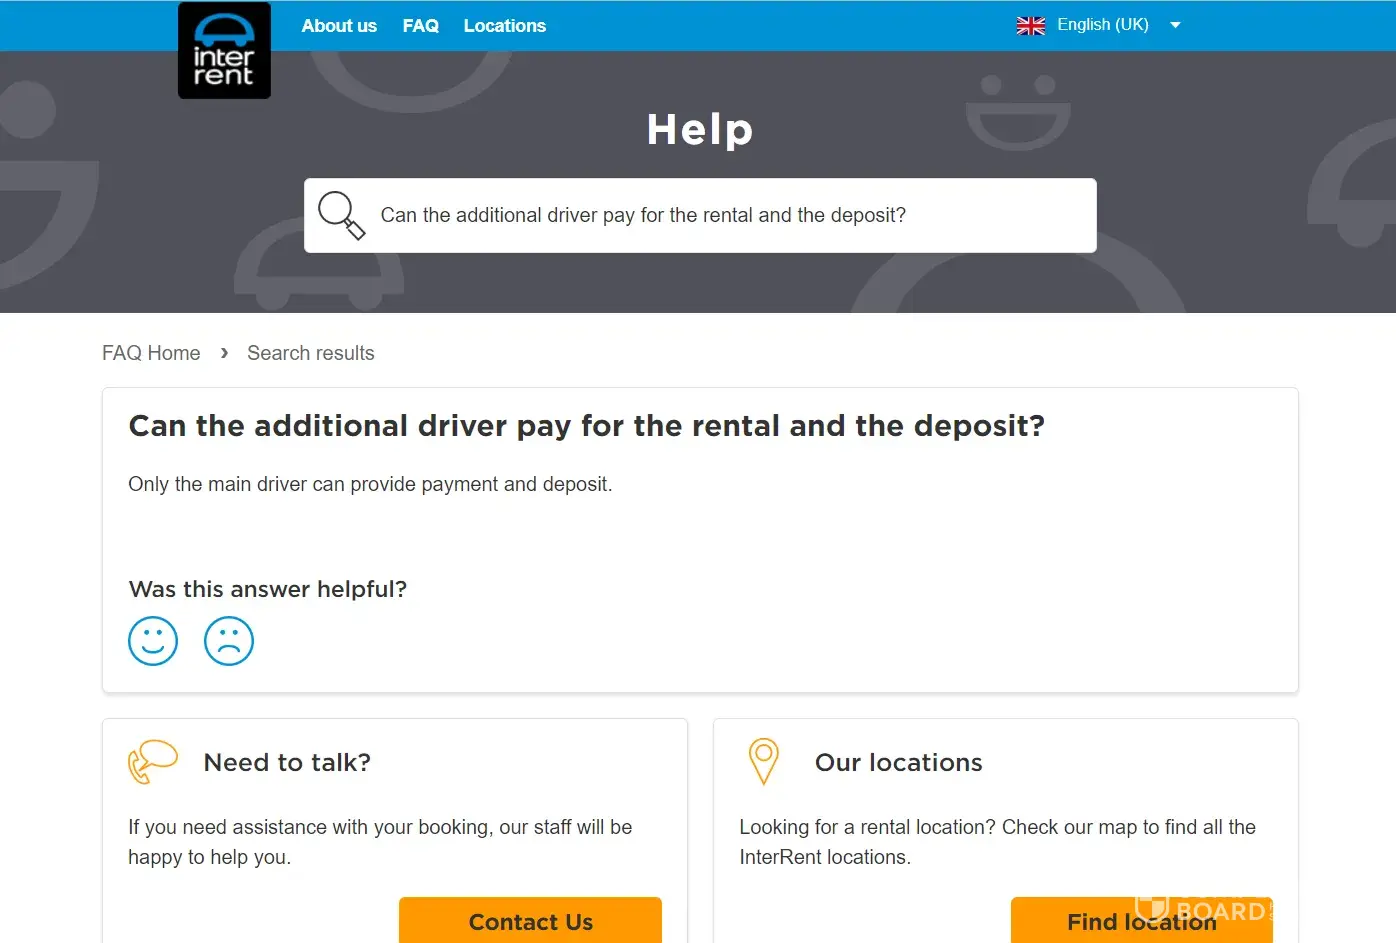Go back to FAQ Home breadcrumb
Screen dimensions: 1396x943
tap(151, 353)
